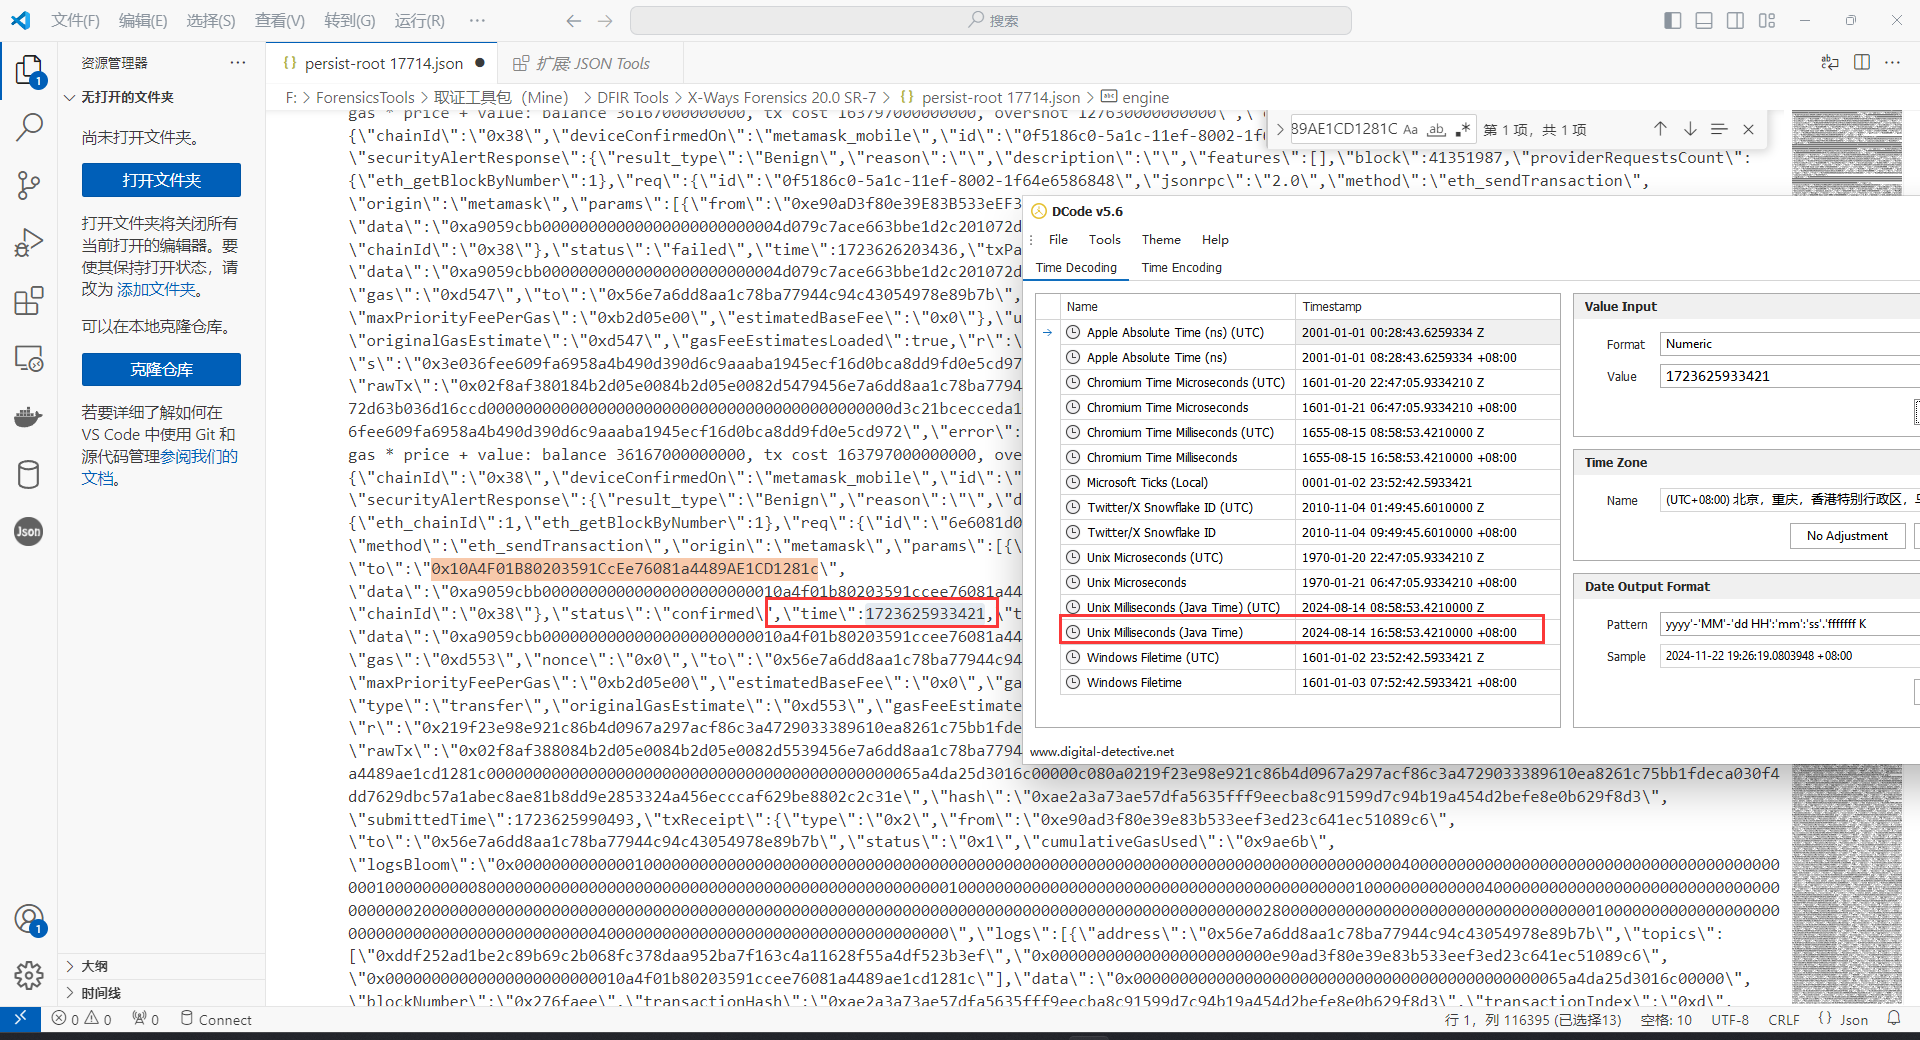Viewport: 1920px width, 1040px height.
Task: Open notifications bell in status bar
Action: 1894,1019
